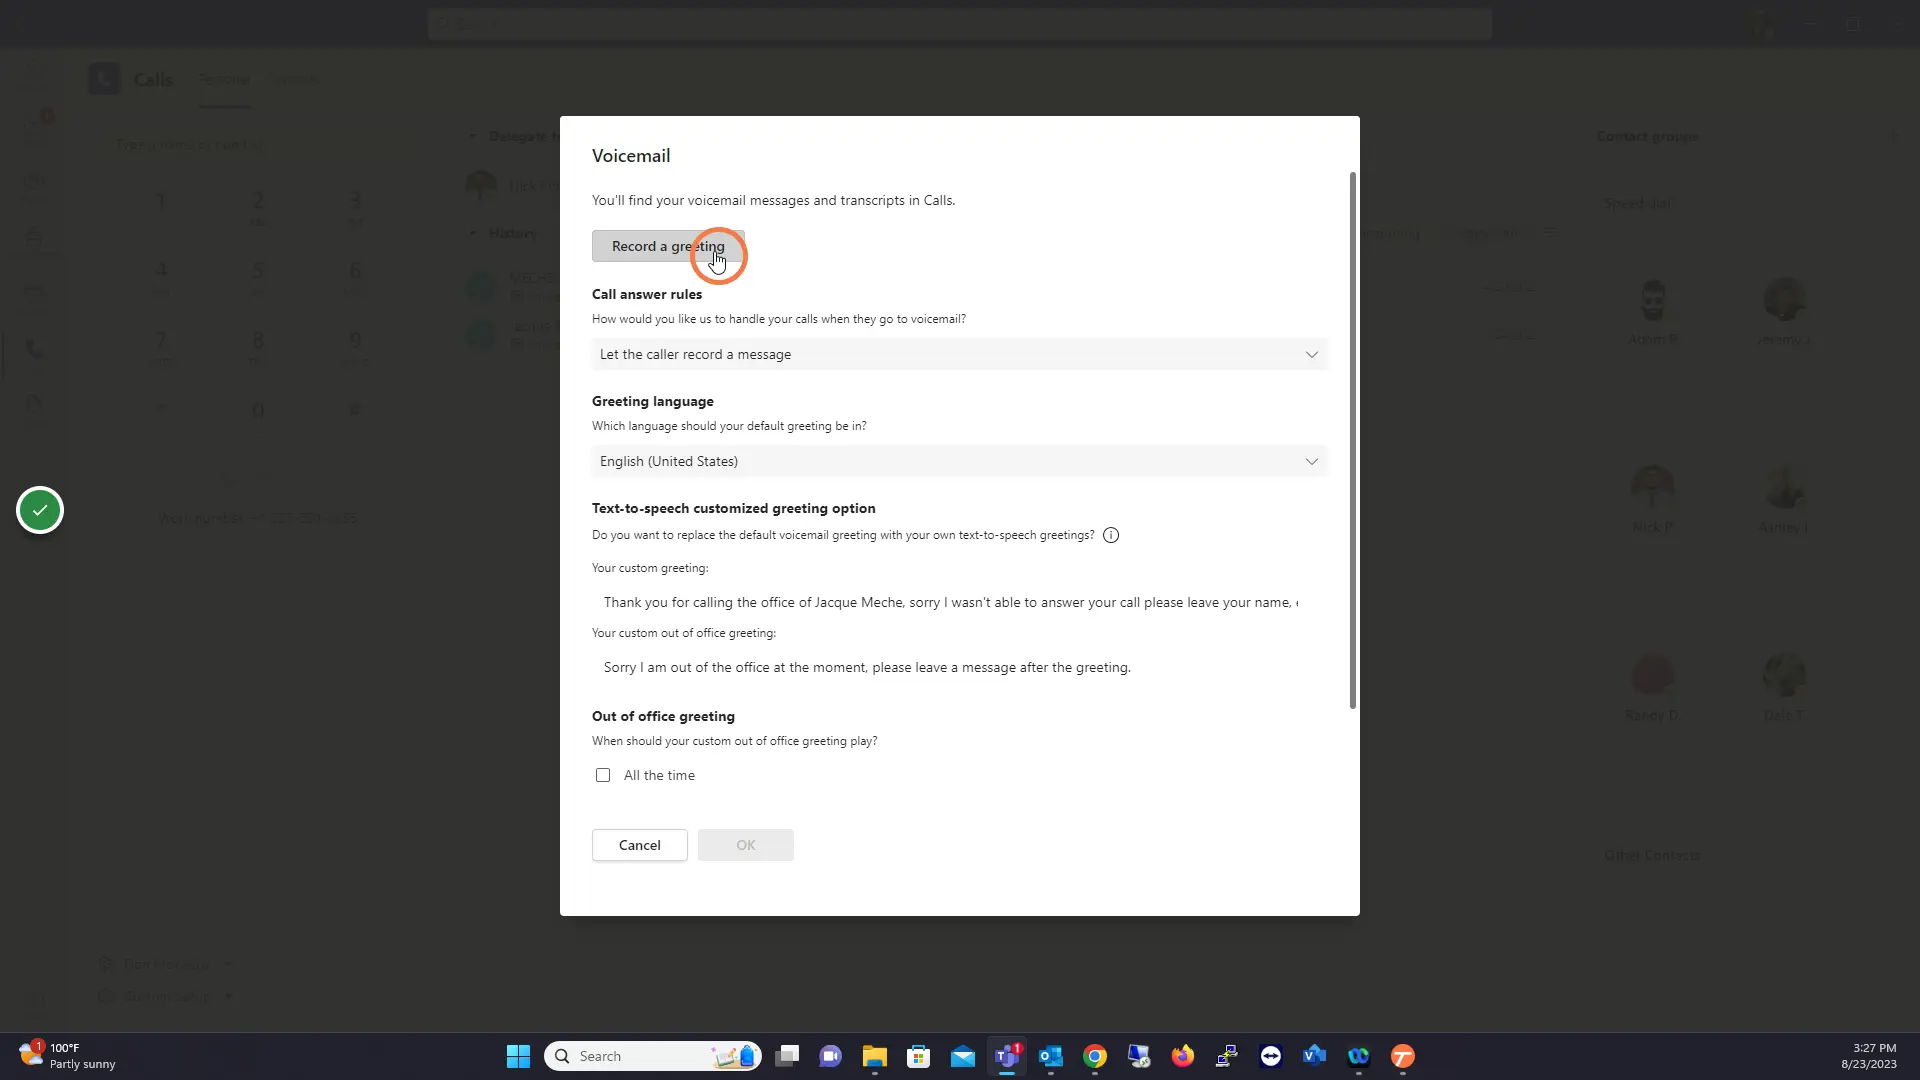Check the All the time checkbox
The height and width of the screenshot is (1080, 1920).
603,775
